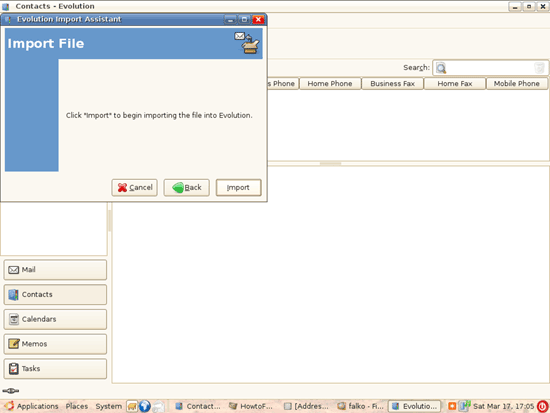This screenshot has height=413, width=550.
Task: Click the online/offline connection status icon
Action: click(11, 391)
